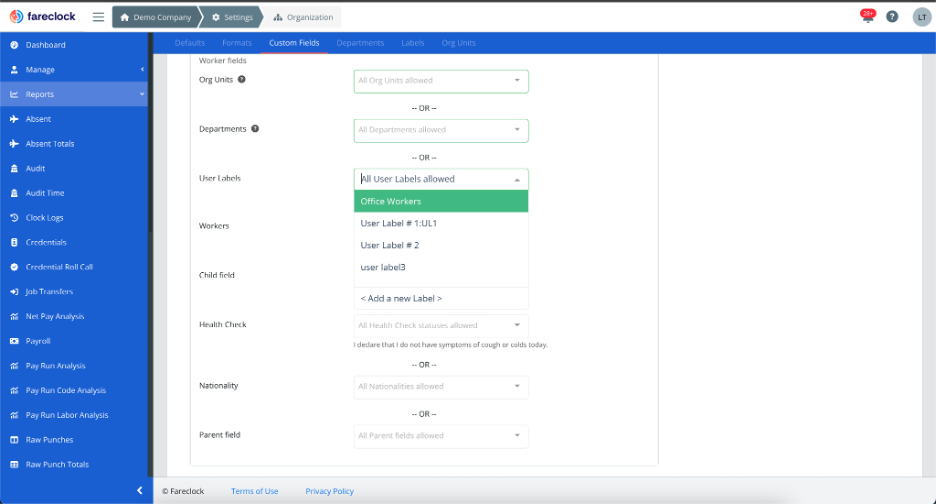Viewport: 936px width, 504px height.
Task: Click the Audit Time icon
Action: click(14, 193)
